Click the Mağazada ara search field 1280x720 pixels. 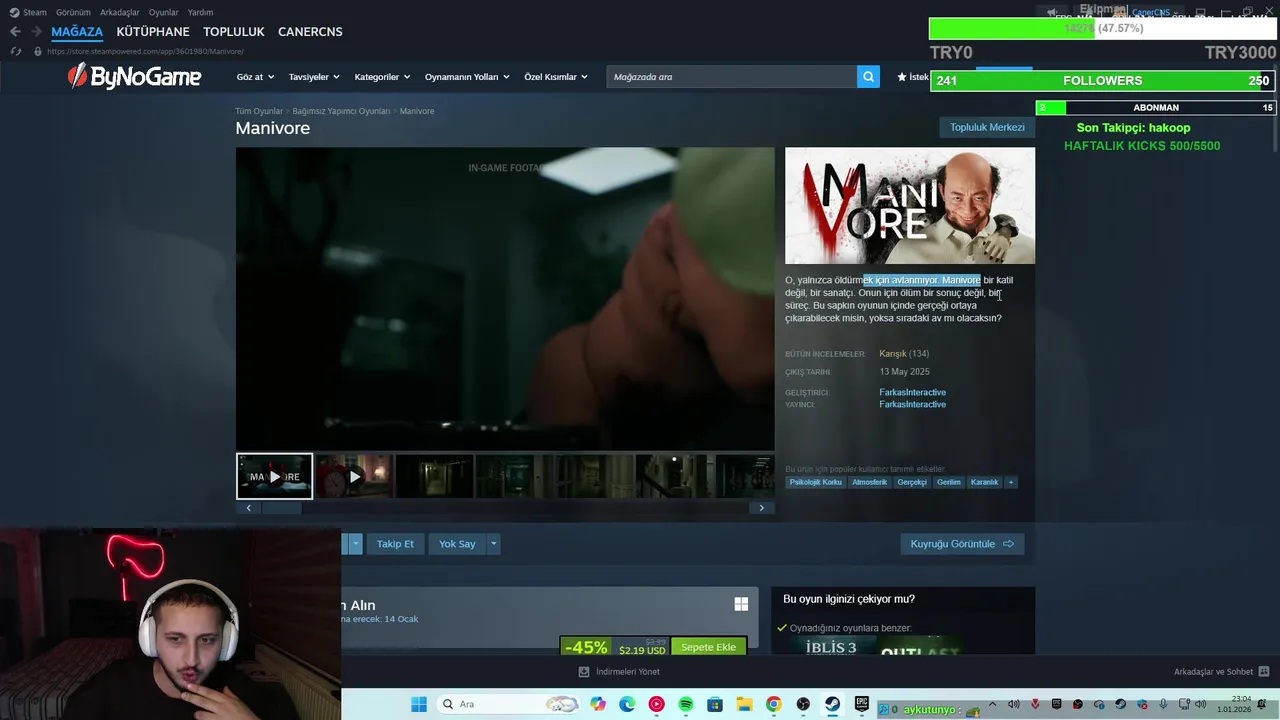(731, 76)
